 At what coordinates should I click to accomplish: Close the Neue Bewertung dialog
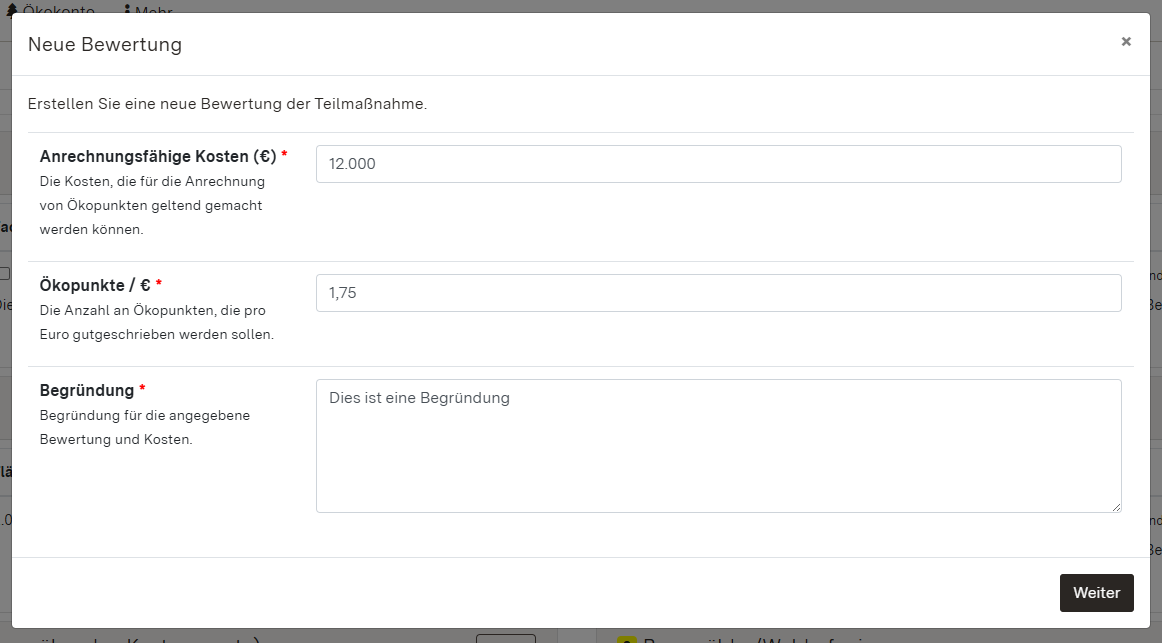pos(1126,42)
